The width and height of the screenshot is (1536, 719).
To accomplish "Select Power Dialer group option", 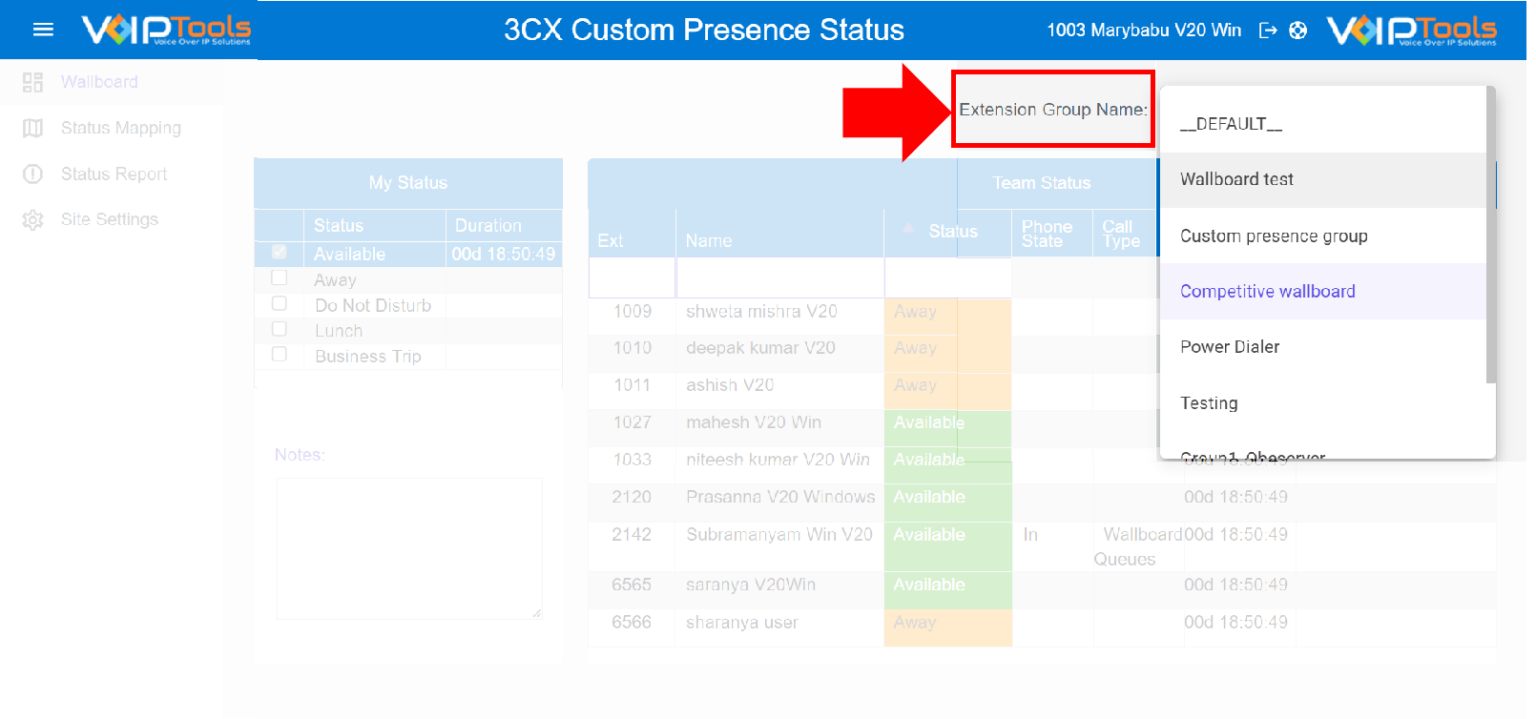I will pos(1230,346).
